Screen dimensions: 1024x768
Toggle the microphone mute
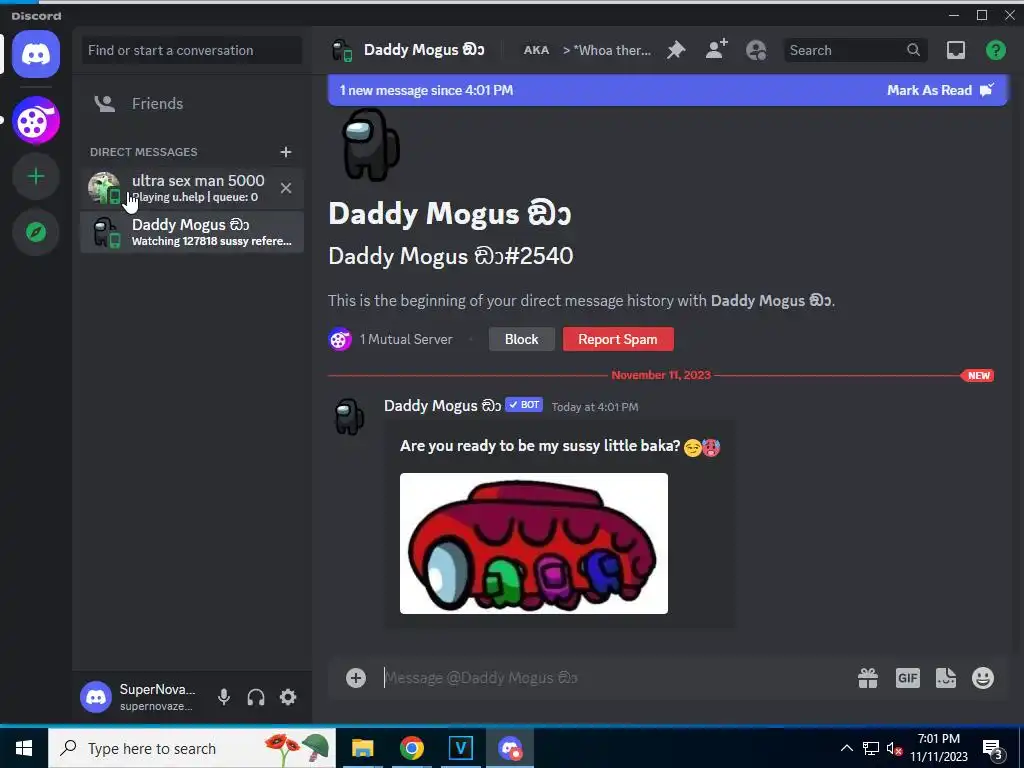pos(224,697)
